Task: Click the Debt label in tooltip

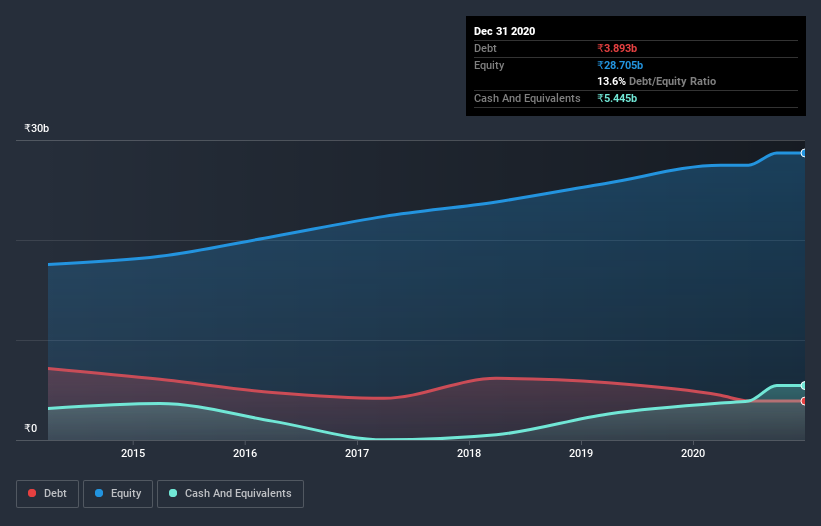Action: [x=485, y=48]
